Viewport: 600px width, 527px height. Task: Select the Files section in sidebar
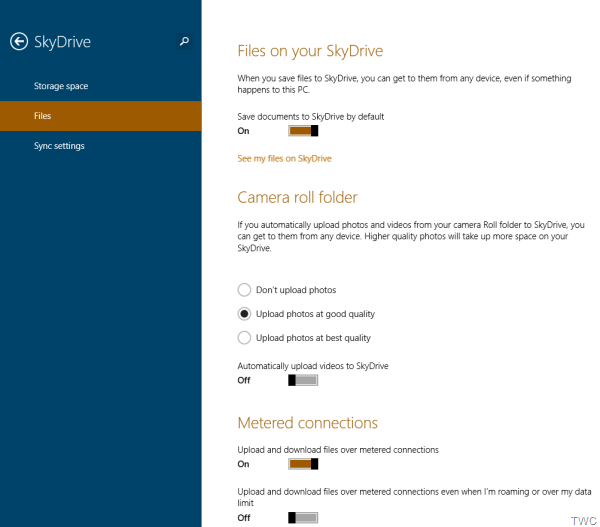[101, 116]
